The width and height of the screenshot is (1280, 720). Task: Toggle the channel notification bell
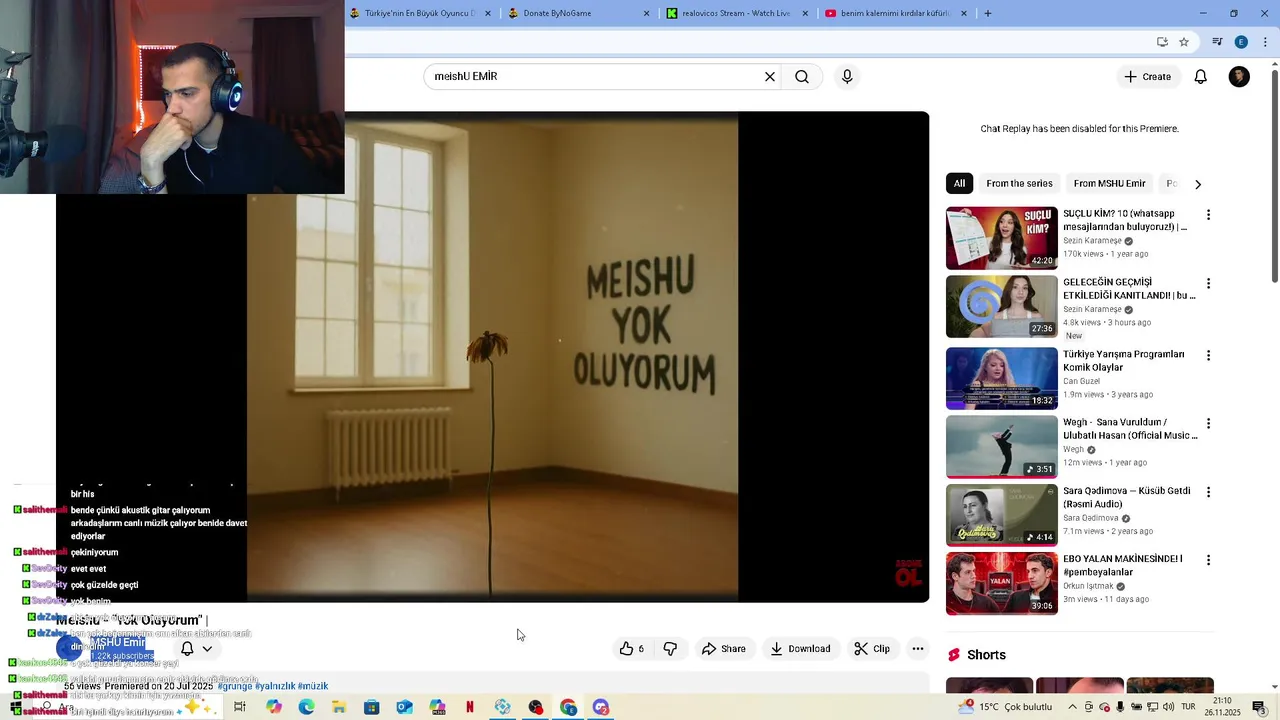click(x=187, y=648)
